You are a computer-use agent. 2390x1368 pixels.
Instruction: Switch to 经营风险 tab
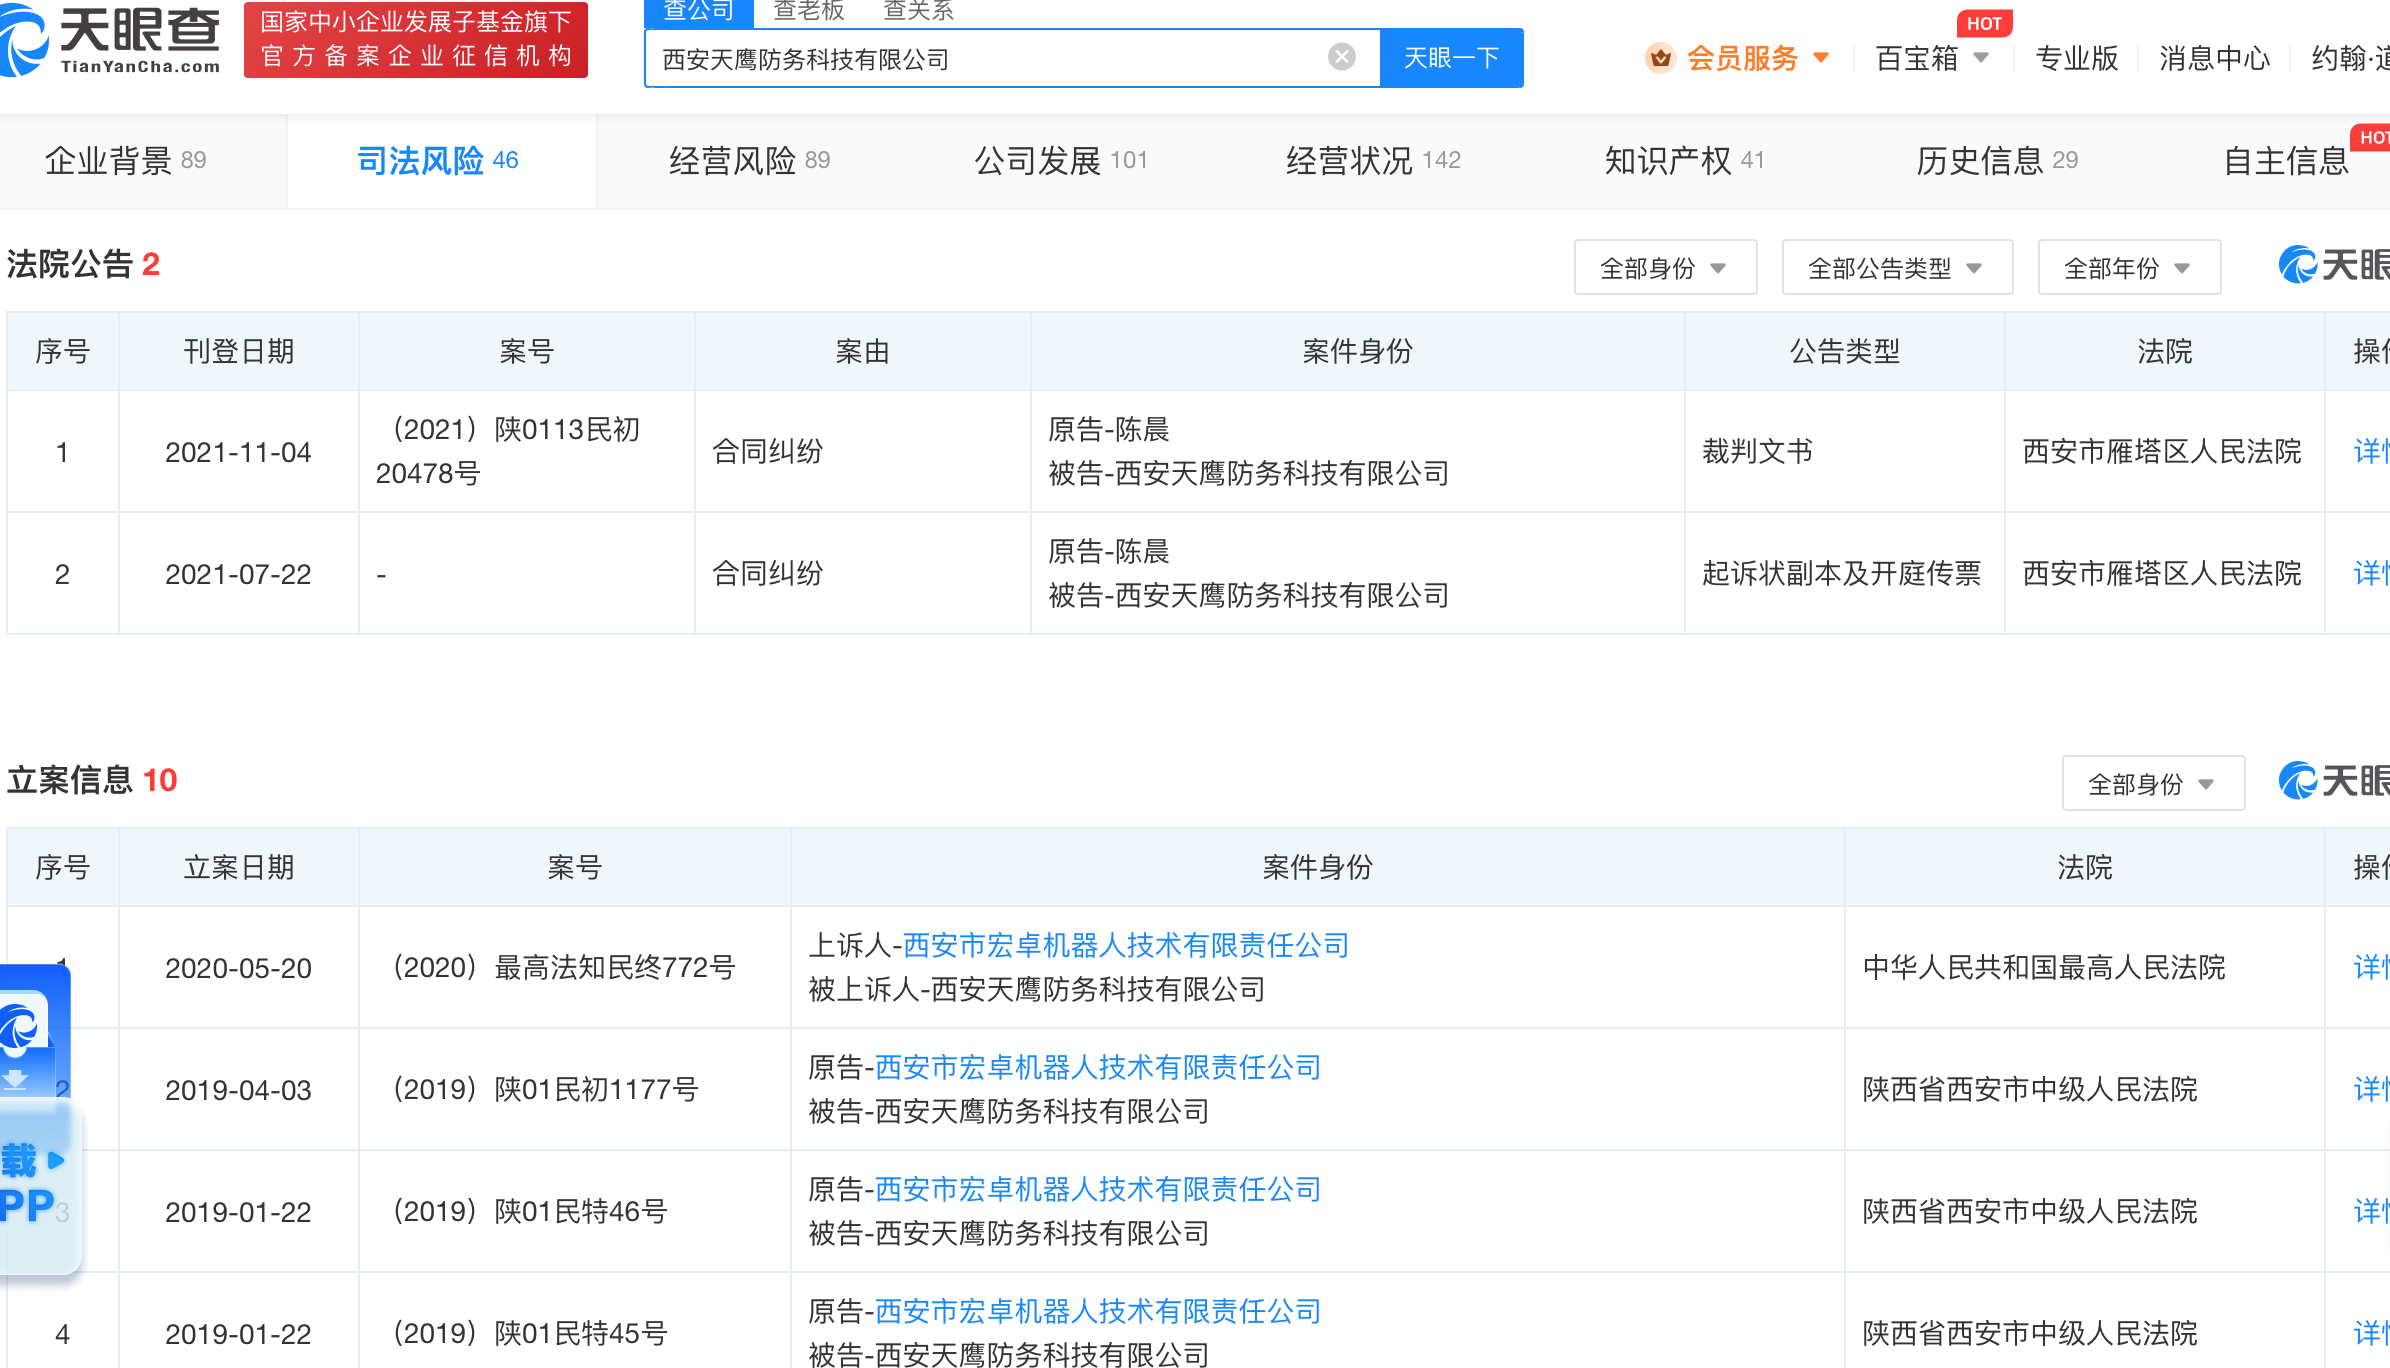point(749,160)
